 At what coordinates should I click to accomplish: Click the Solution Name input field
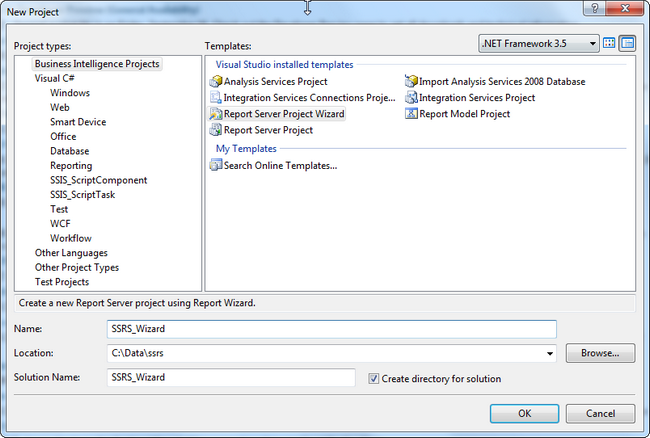pos(231,378)
